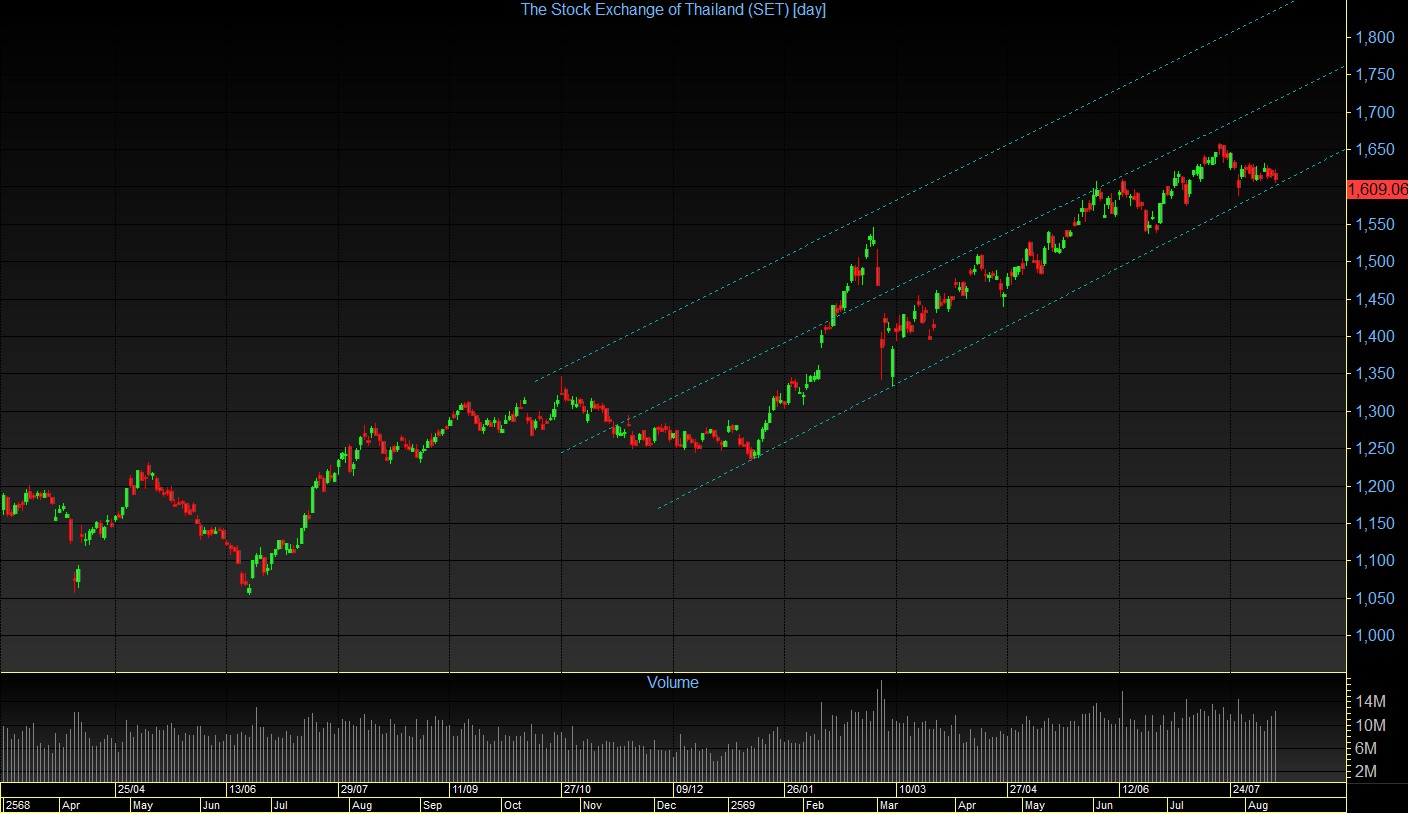Select the 2569 year label
This screenshot has width=1408, height=813.
(x=743, y=805)
